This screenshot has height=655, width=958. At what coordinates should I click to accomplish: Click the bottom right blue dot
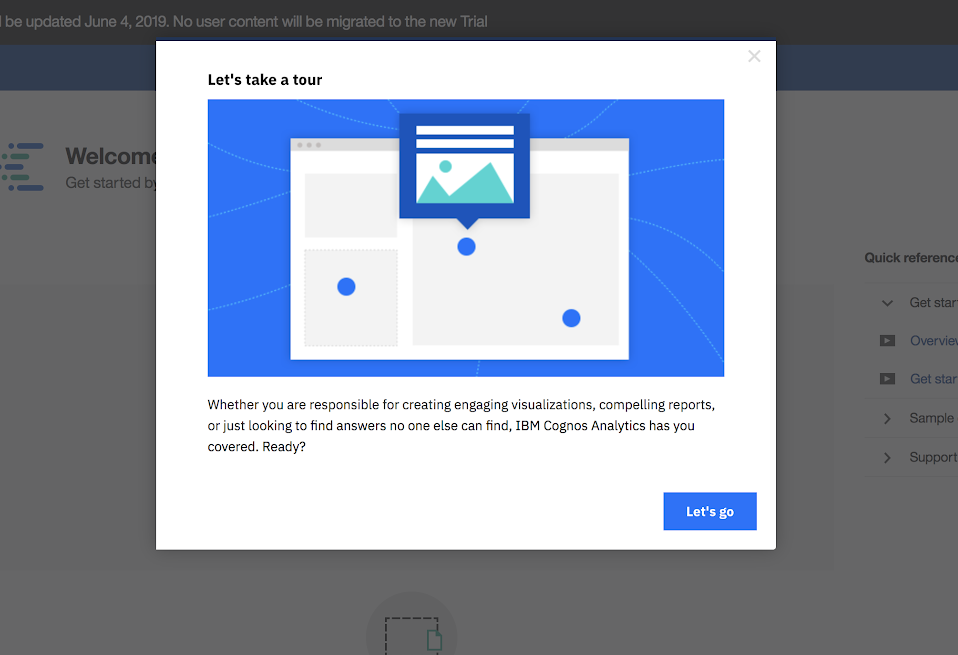[571, 318]
